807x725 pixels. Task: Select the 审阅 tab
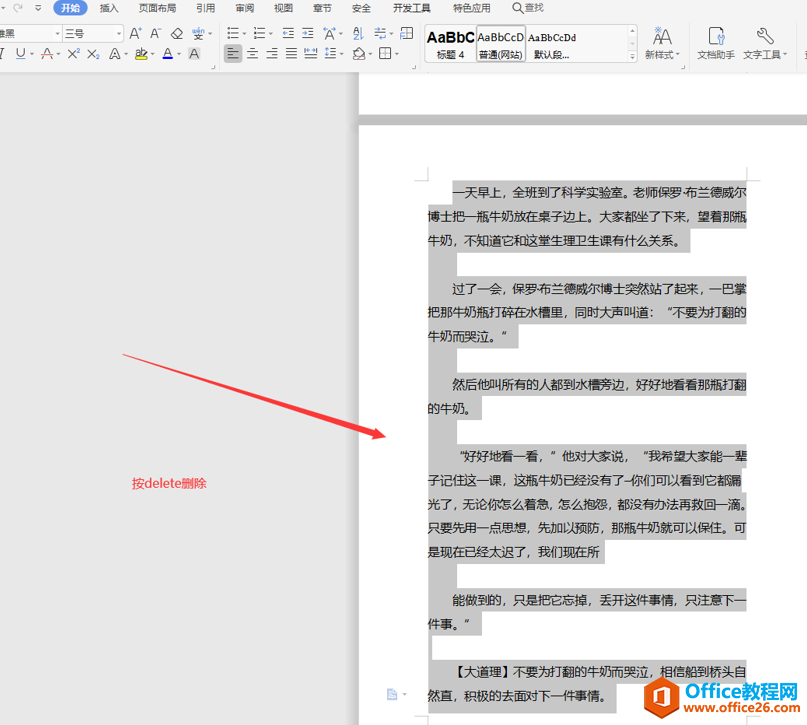[244, 8]
